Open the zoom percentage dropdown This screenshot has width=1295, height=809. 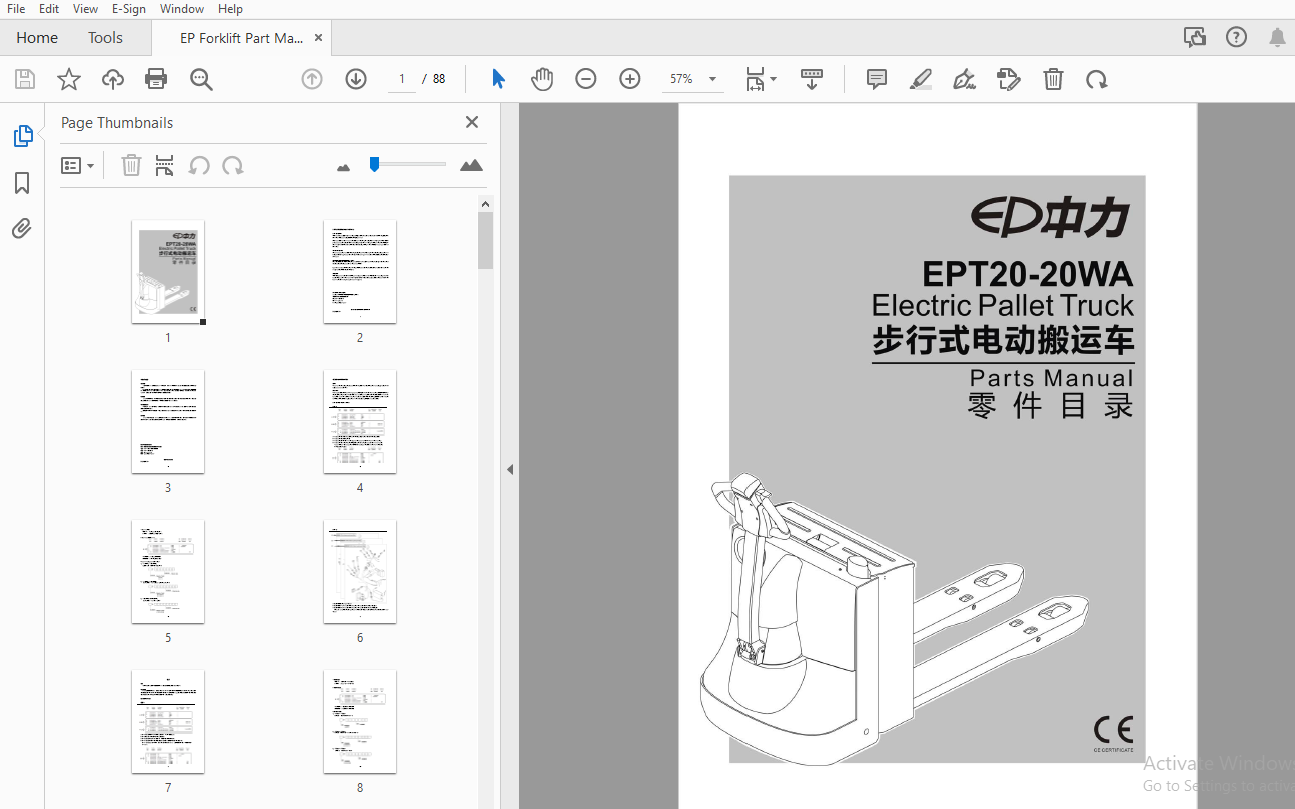[712, 79]
